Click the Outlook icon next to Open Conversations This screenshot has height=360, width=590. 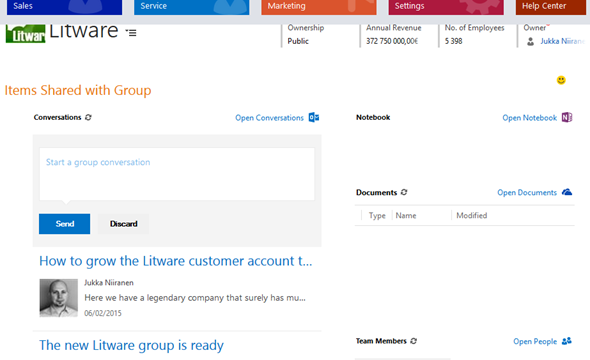coord(314,117)
